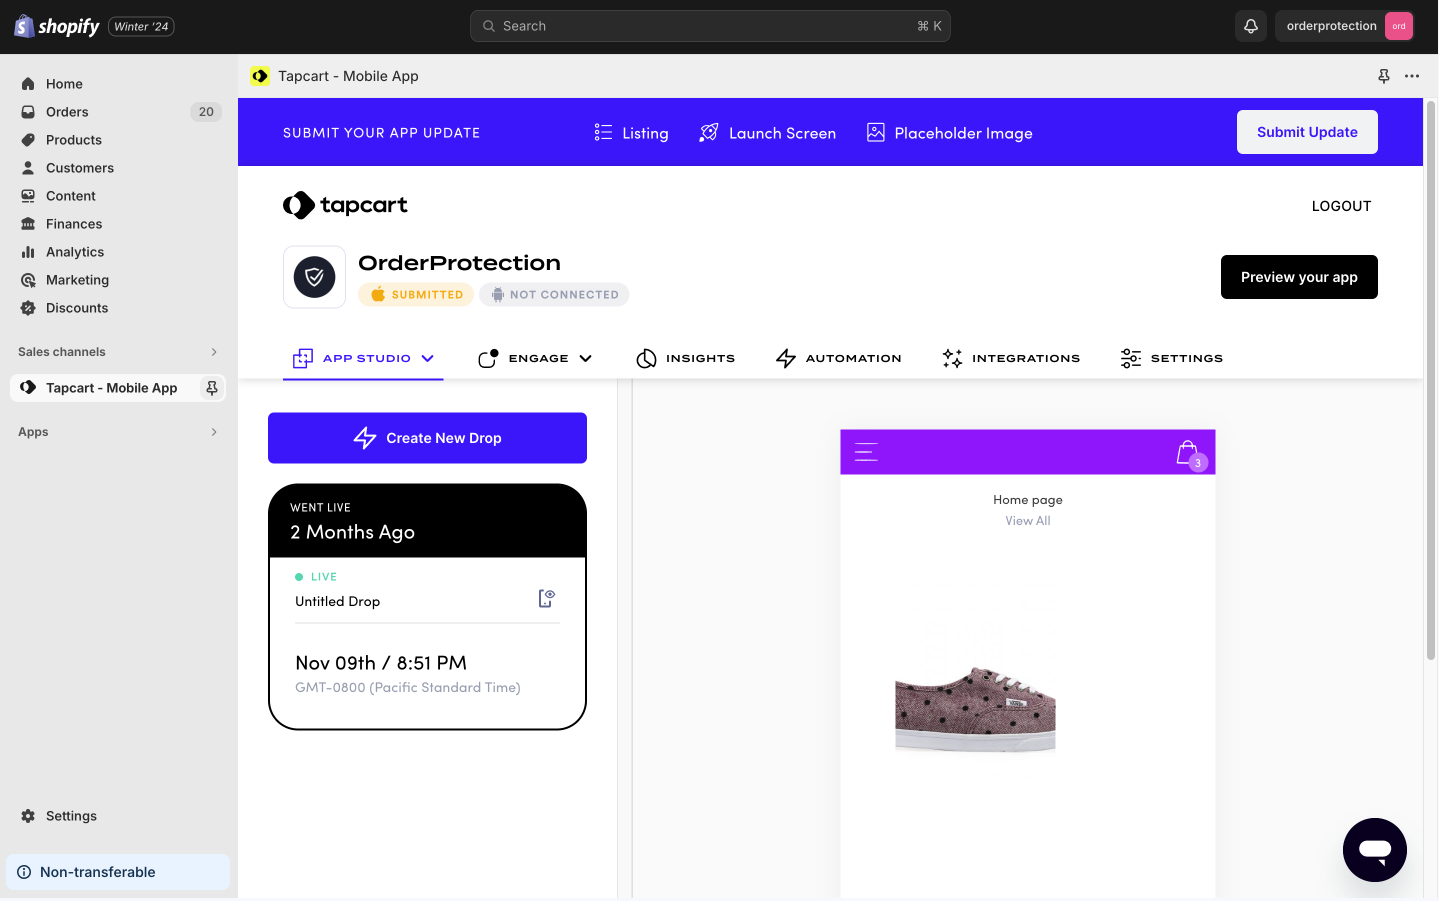The width and height of the screenshot is (1439, 901).
Task: Open Content in sidebar
Action: tap(71, 196)
